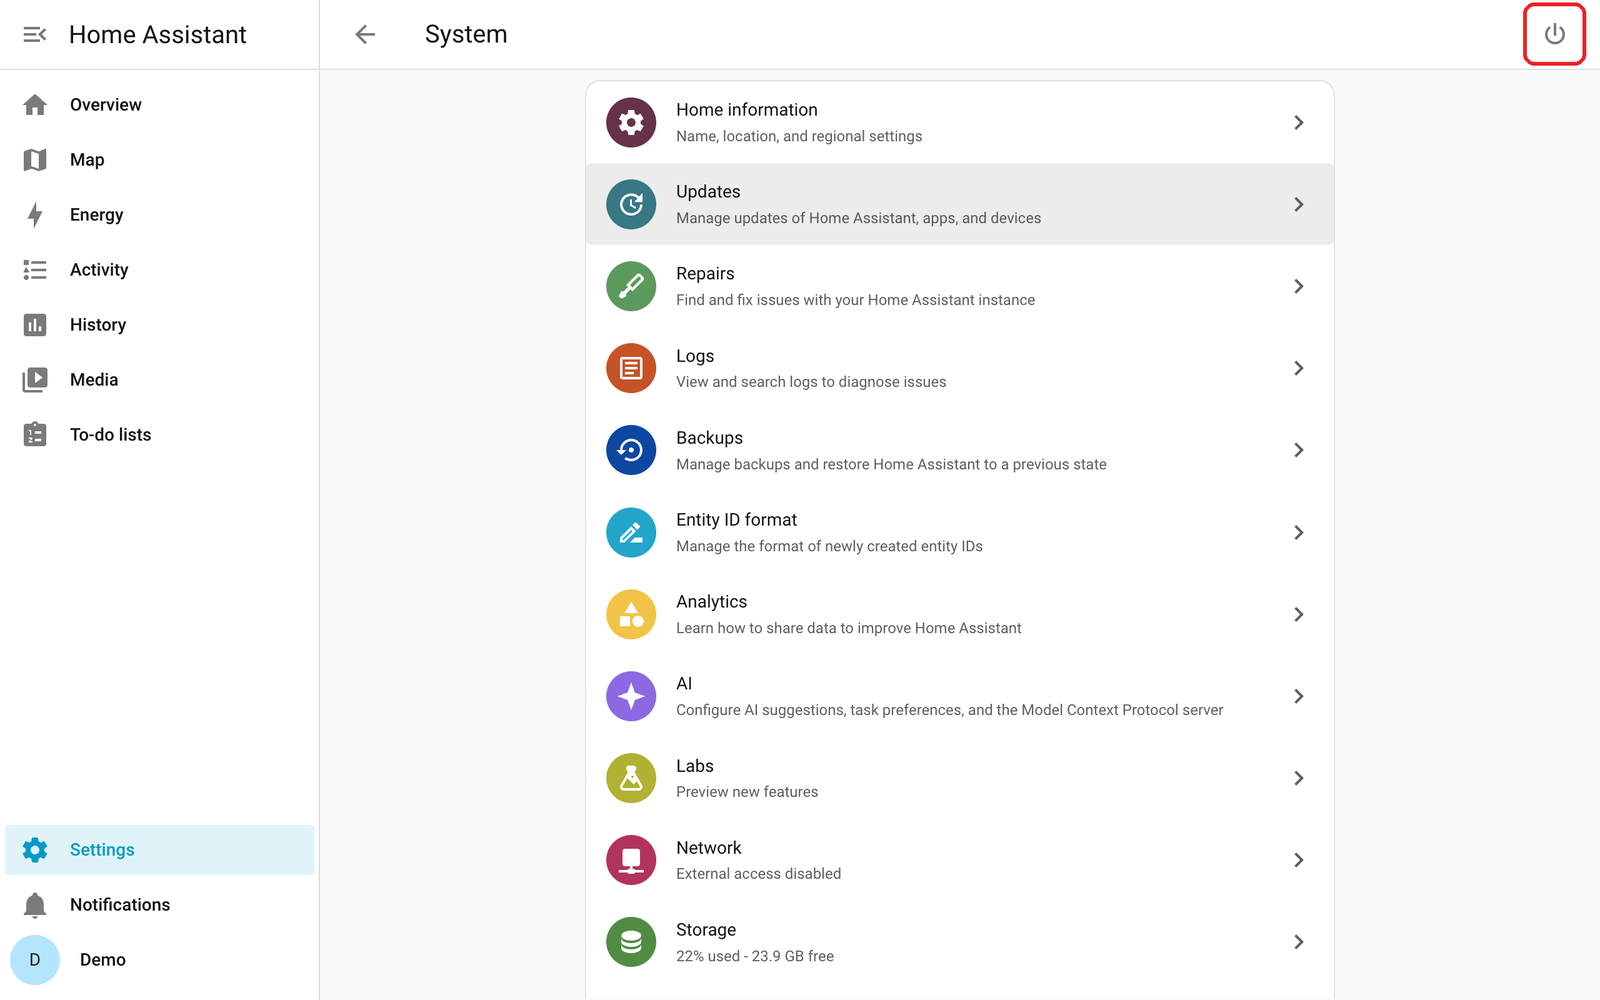Screen dimensions: 1600x1000
Task: Click the Notifications bell icon
Action: pos(35,905)
